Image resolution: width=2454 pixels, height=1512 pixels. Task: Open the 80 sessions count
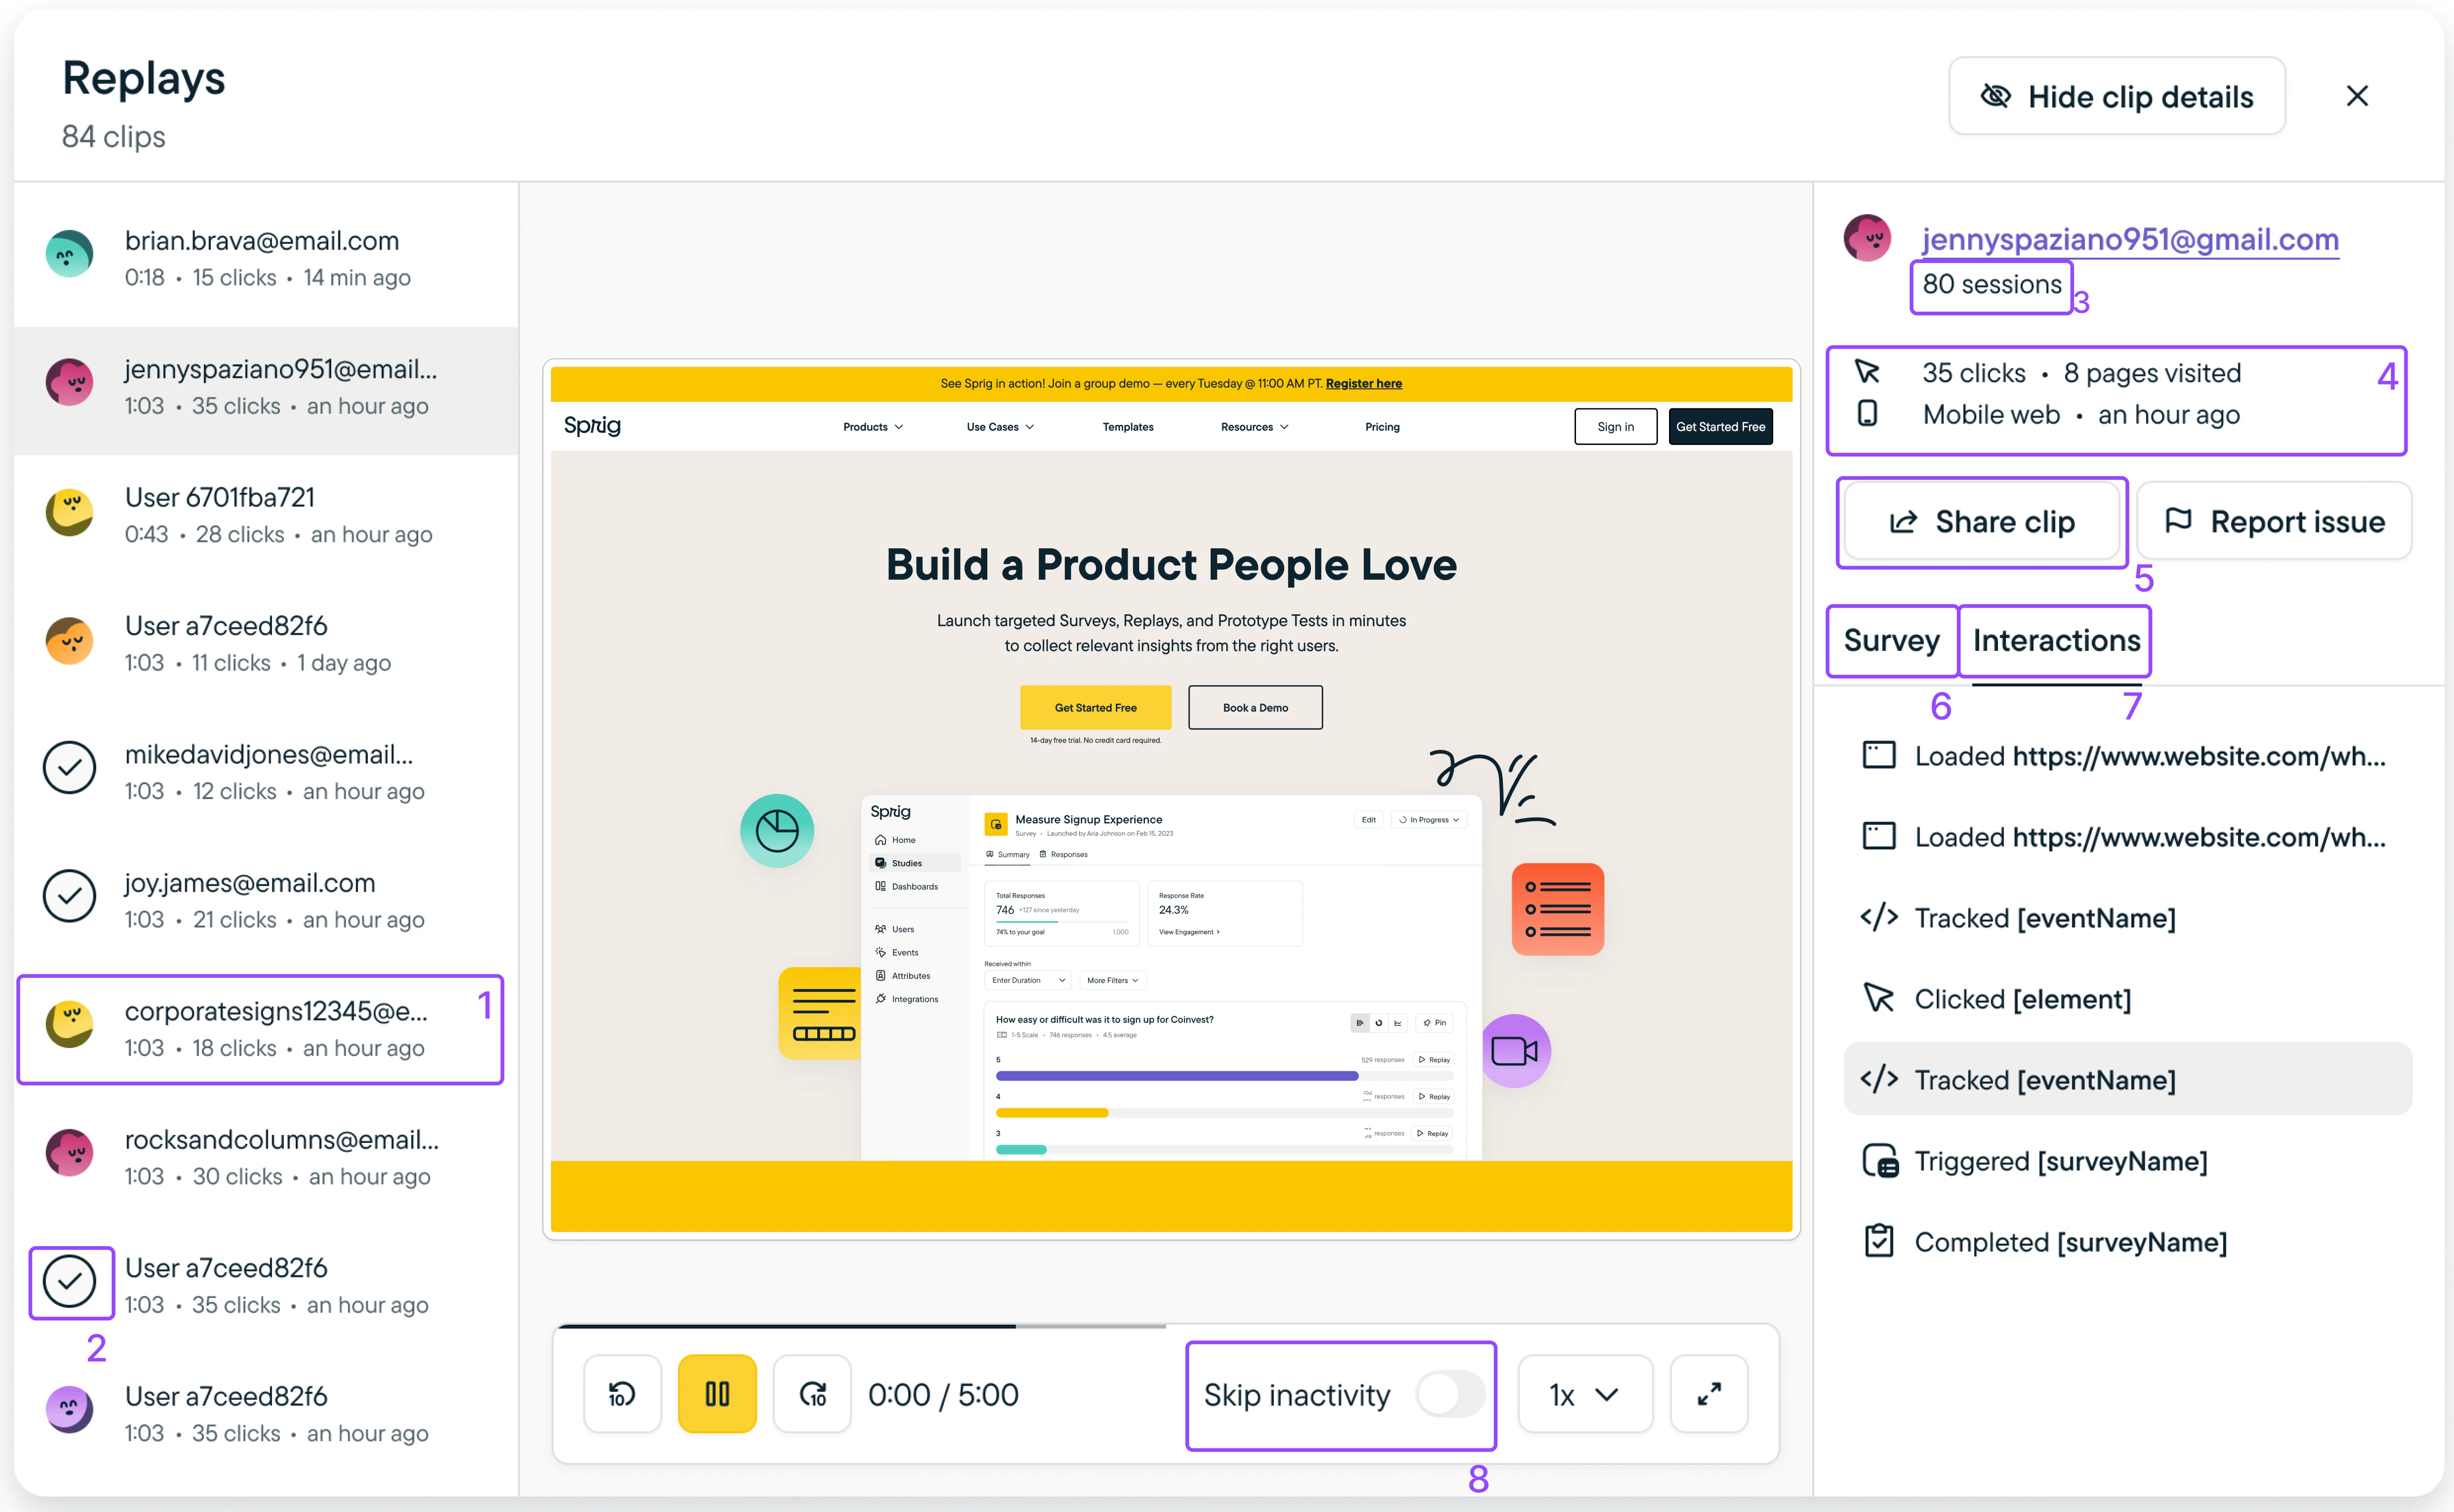click(x=1992, y=285)
